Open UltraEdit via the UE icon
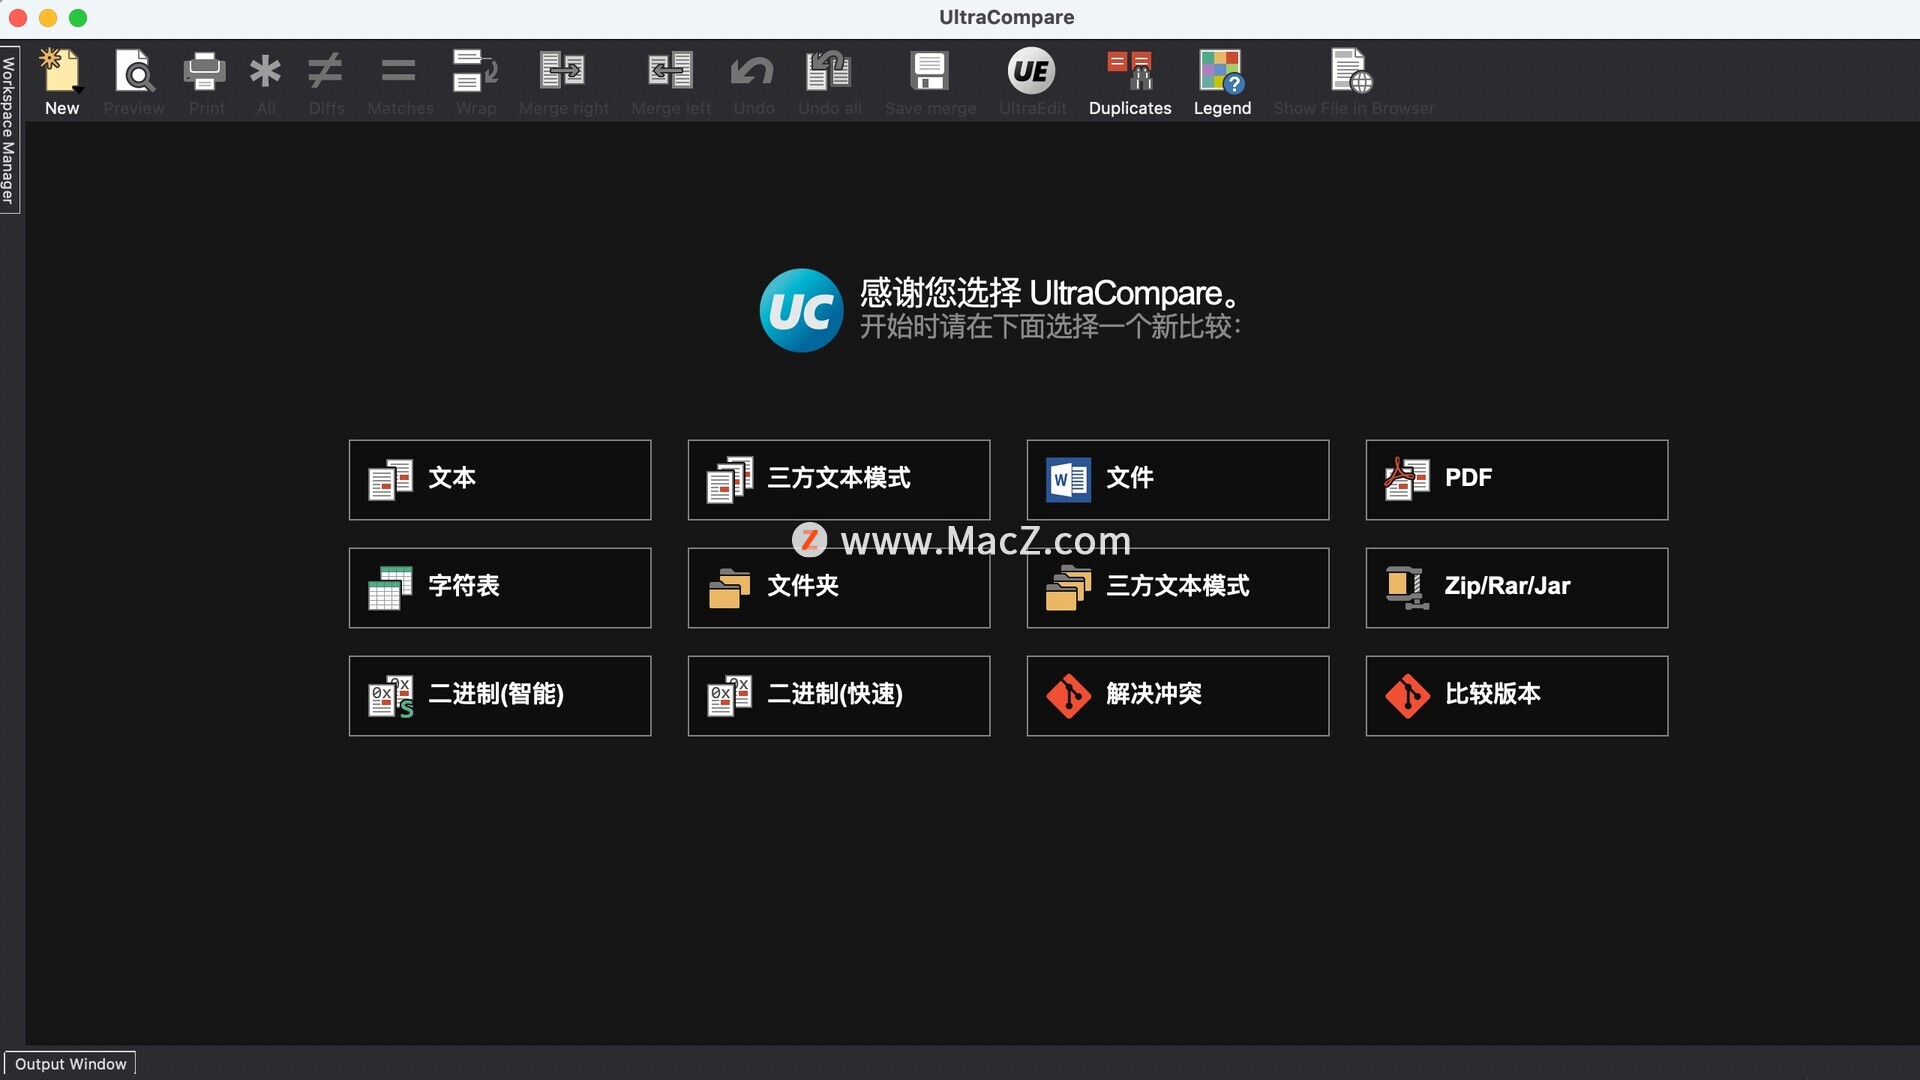This screenshot has height=1080, width=1920. coord(1032,72)
